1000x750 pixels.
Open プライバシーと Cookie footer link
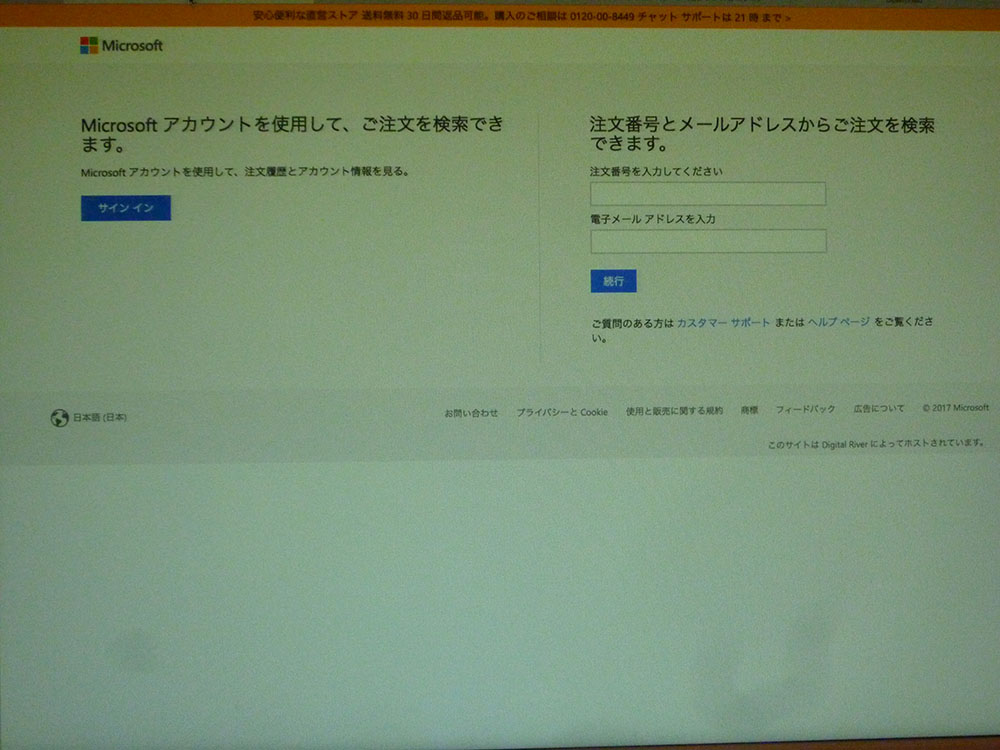pos(562,413)
